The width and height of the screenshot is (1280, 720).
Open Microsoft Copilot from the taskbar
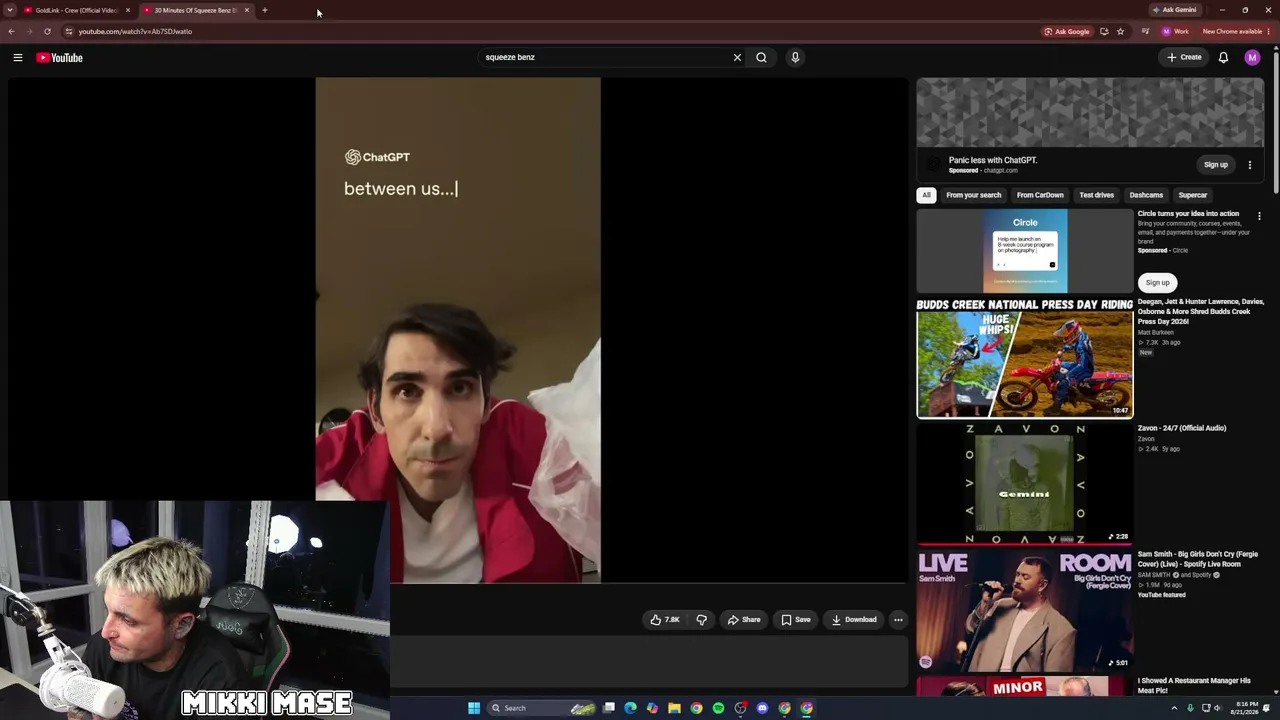pyautogui.click(x=652, y=708)
